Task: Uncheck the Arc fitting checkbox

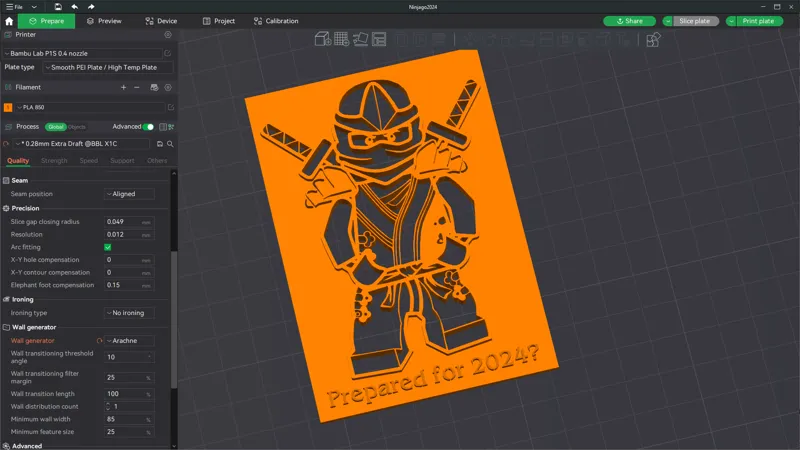Action: click(108, 247)
